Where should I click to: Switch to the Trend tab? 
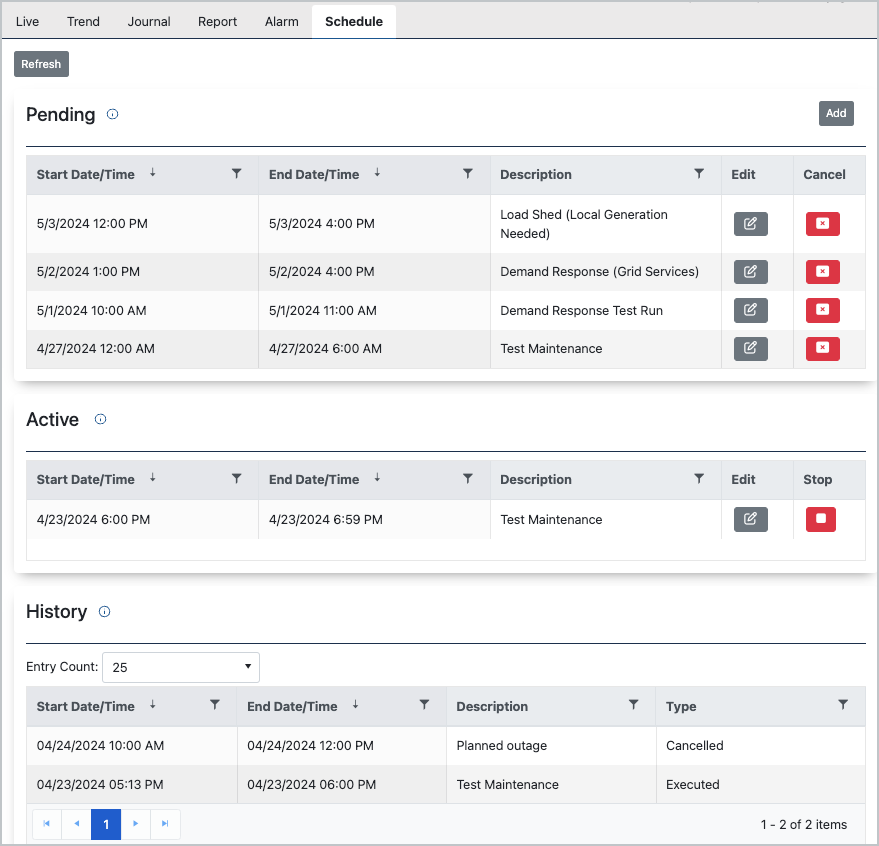click(x=83, y=21)
